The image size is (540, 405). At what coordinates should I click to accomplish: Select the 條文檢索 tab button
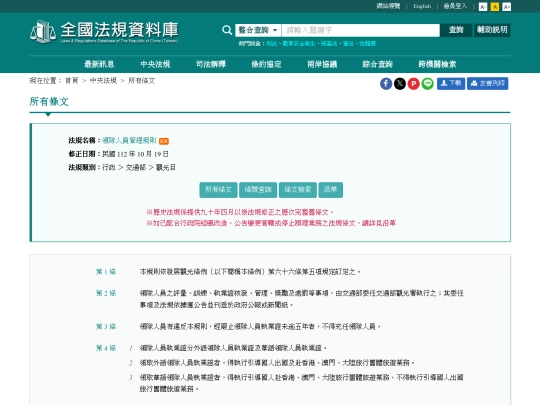point(298,190)
